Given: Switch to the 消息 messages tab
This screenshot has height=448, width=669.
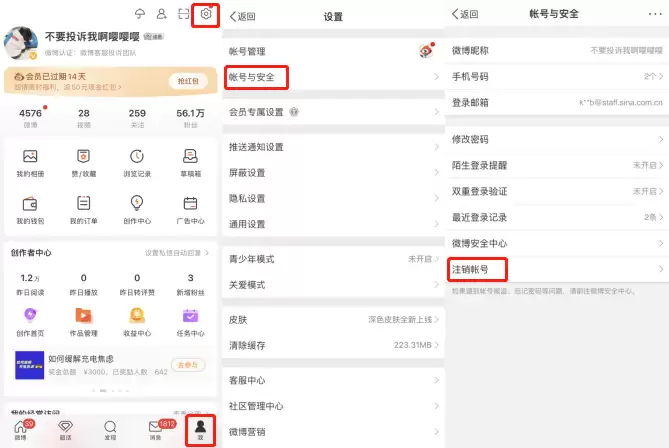Looking at the screenshot, I should (155, 430).
